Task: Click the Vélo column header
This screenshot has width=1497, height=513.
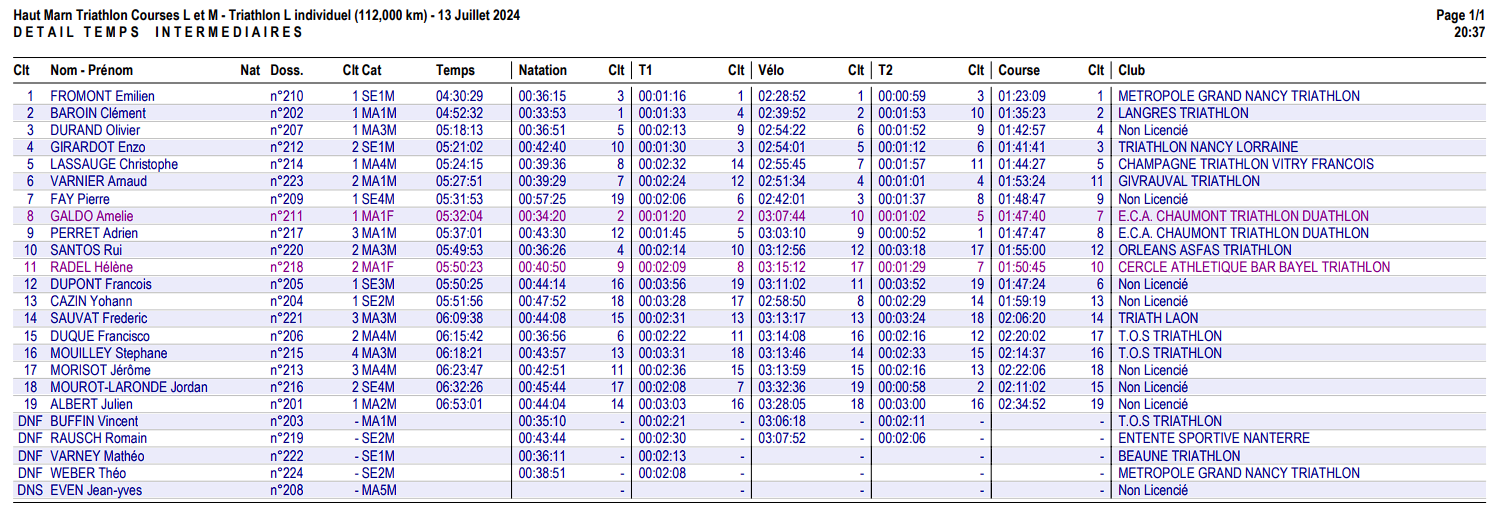Action: [771, 70]
